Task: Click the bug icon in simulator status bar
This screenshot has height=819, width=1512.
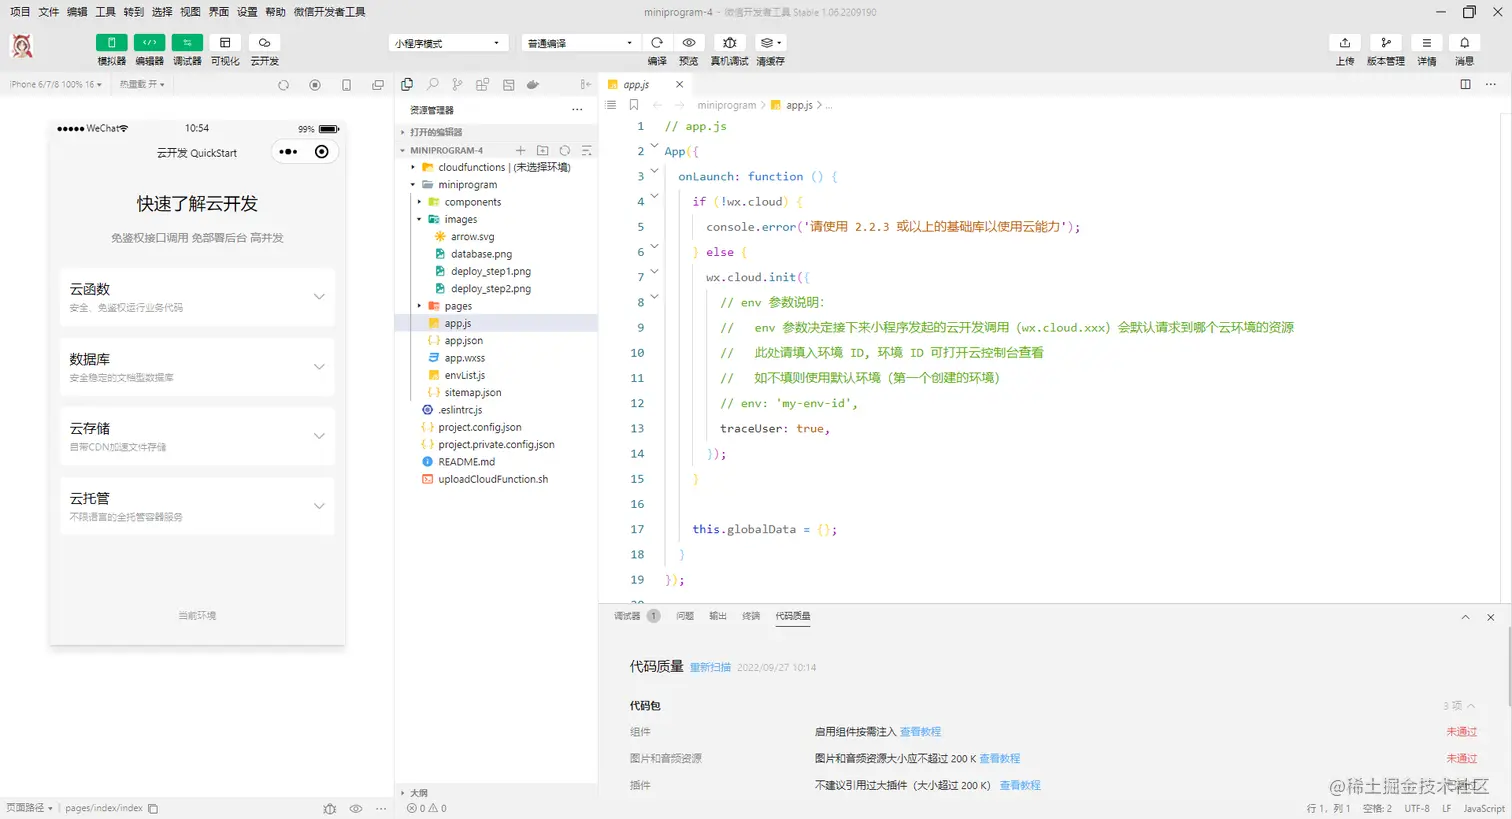Action: 330,808
